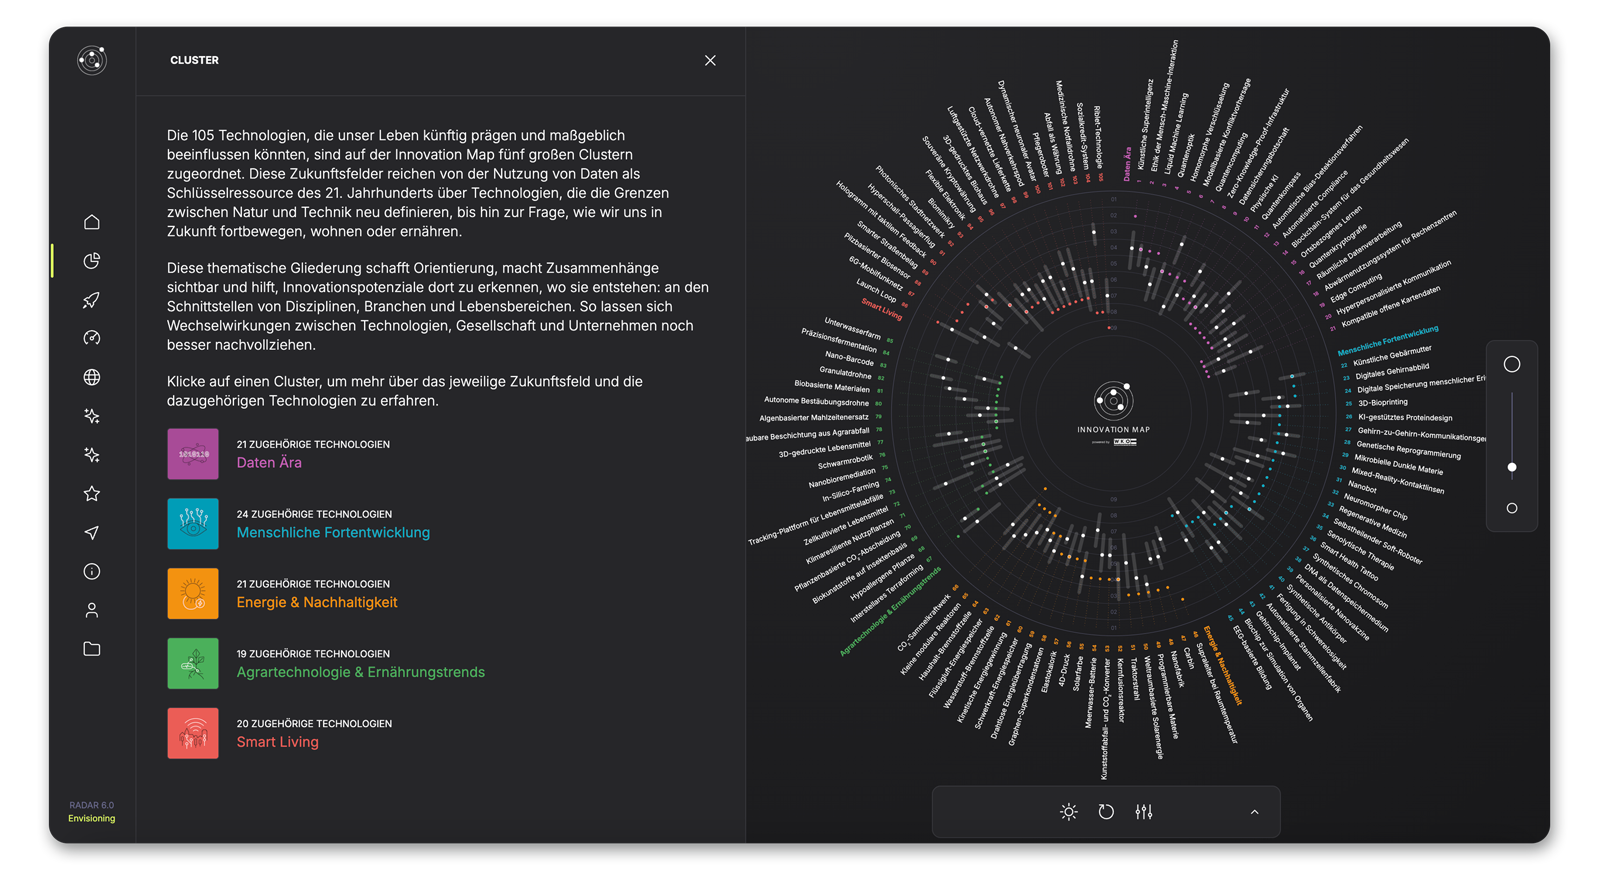Click the zoom slider handle
The height and width of the screenshot is (870, 1600).
[x=1512, y=467]
